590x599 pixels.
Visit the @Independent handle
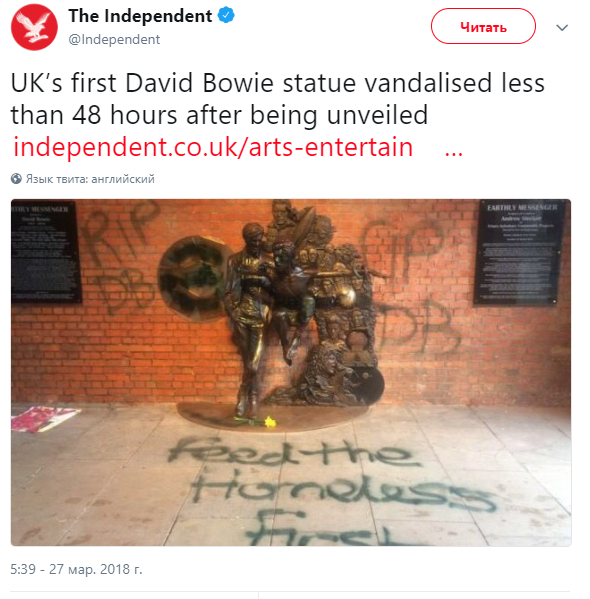(114, 39)
